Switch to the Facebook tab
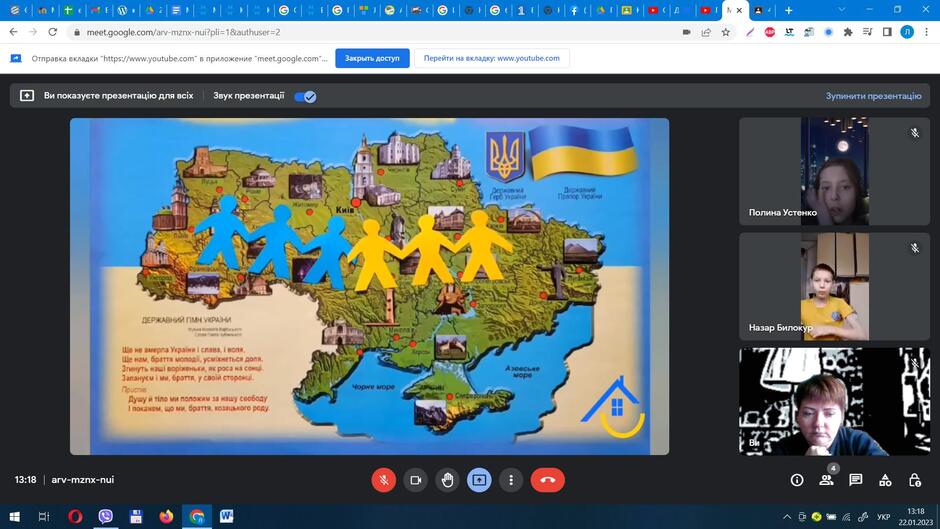The height and width of the screenshot is (529, 940). click(578, 10)
